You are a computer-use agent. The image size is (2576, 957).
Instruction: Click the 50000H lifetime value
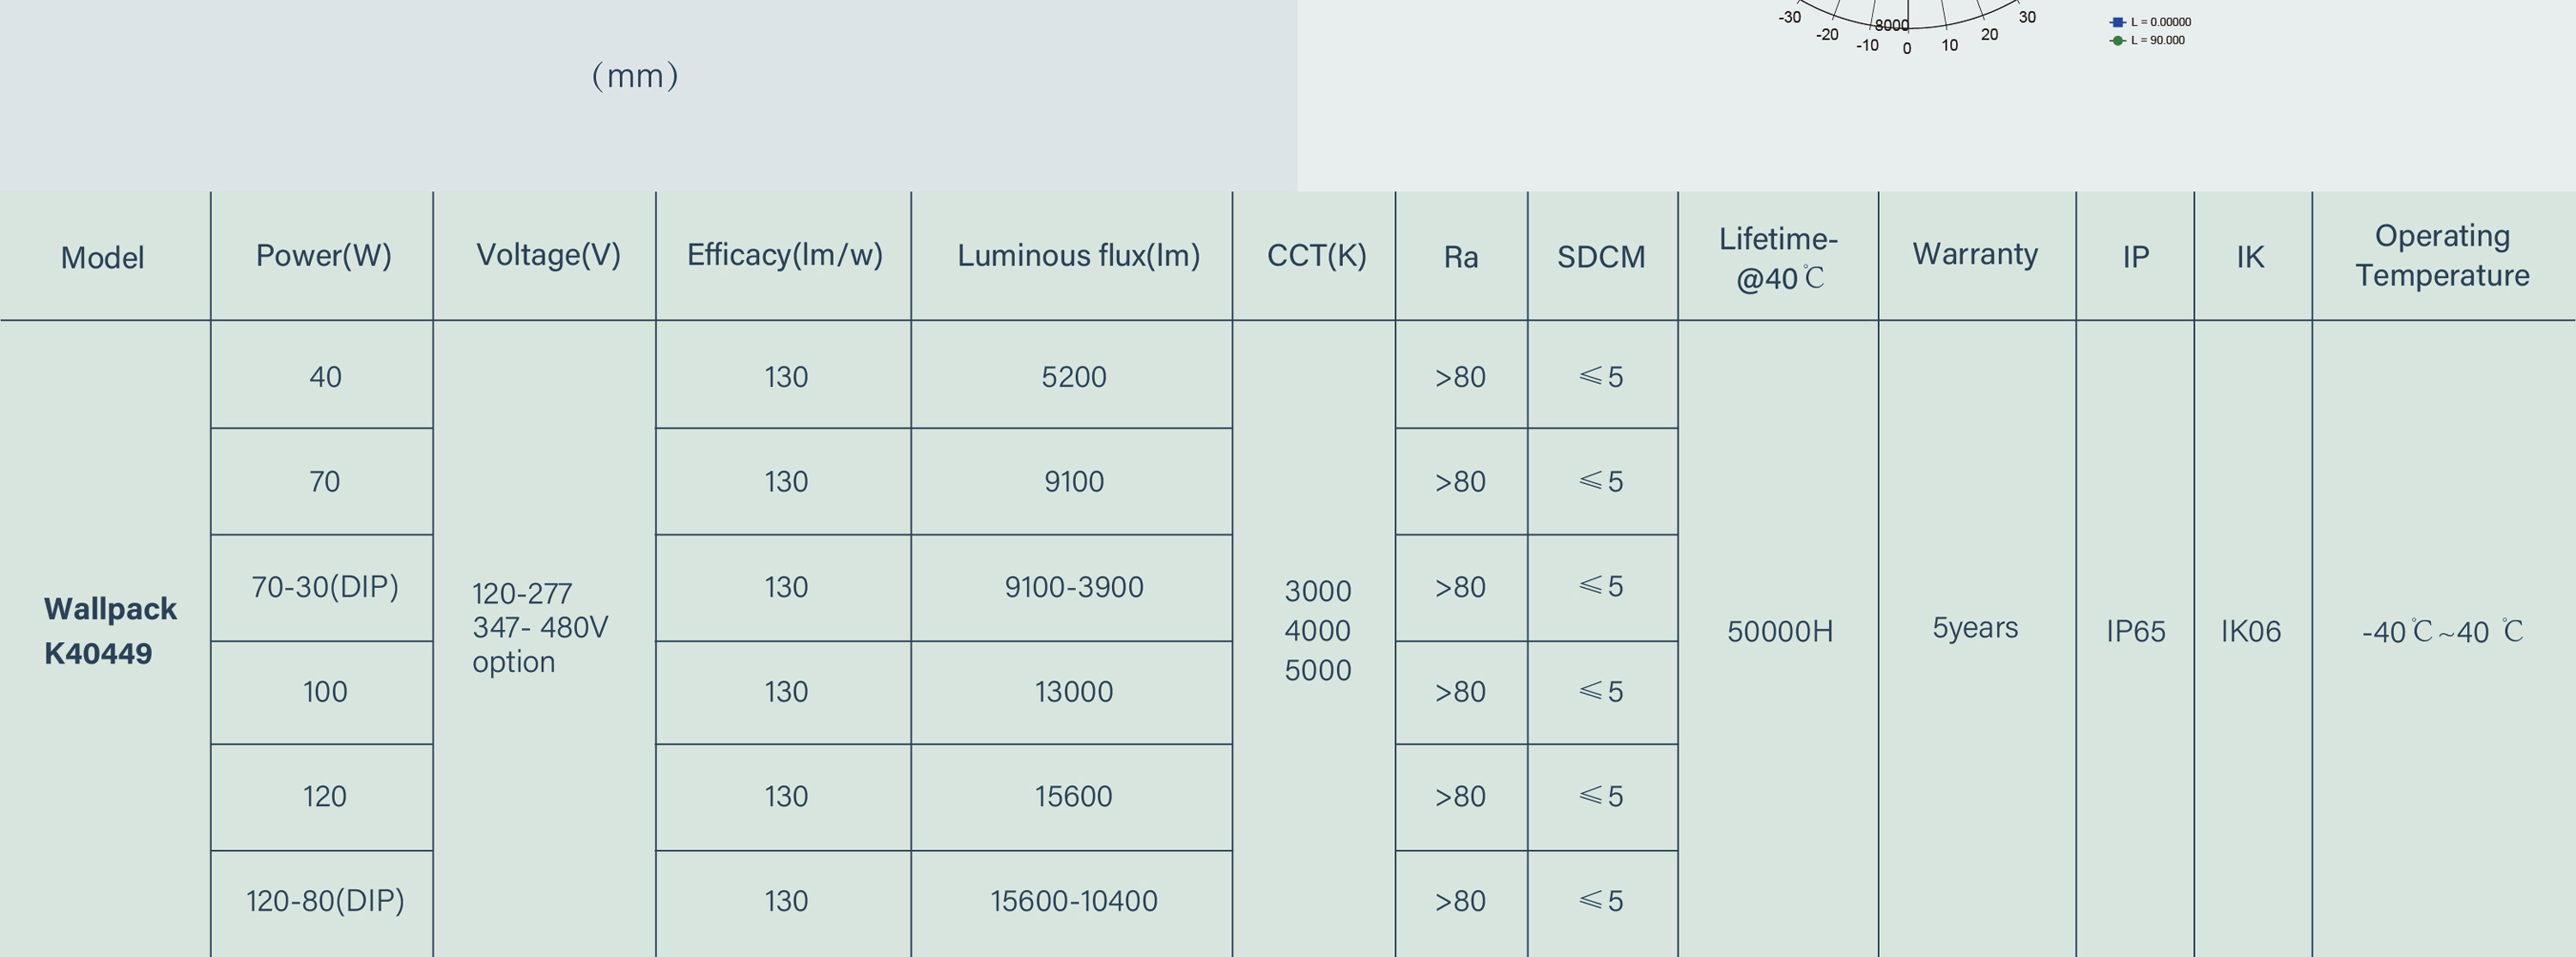(1780, 632)
